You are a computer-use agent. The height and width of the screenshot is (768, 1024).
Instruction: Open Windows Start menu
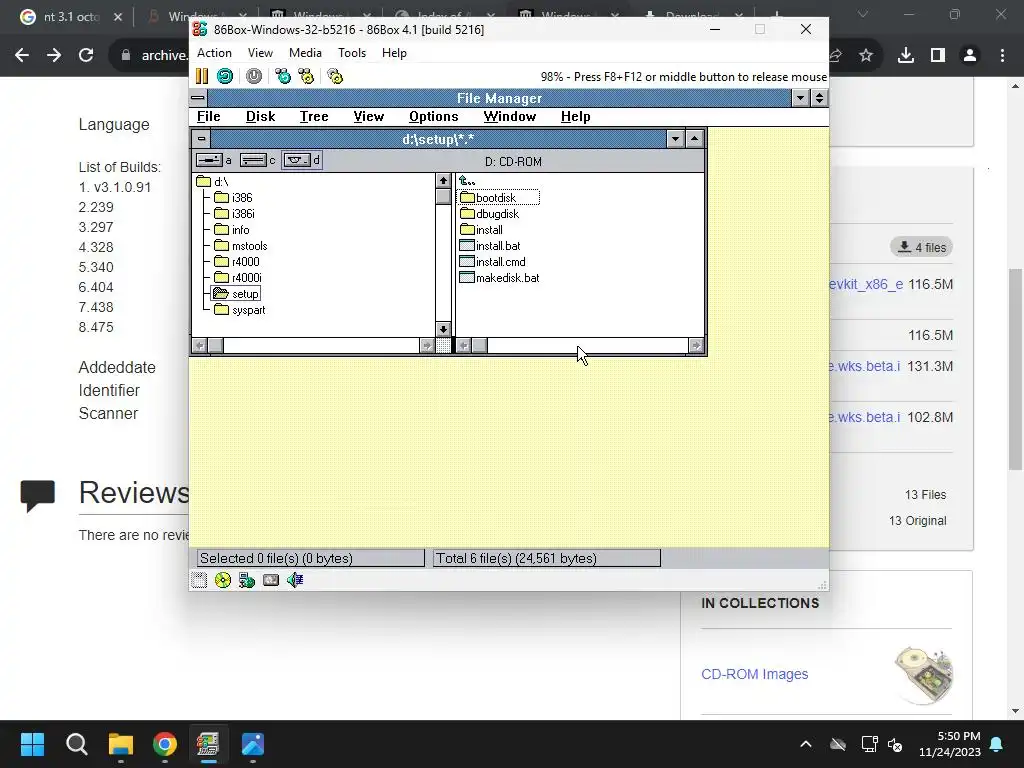(32, 744)
